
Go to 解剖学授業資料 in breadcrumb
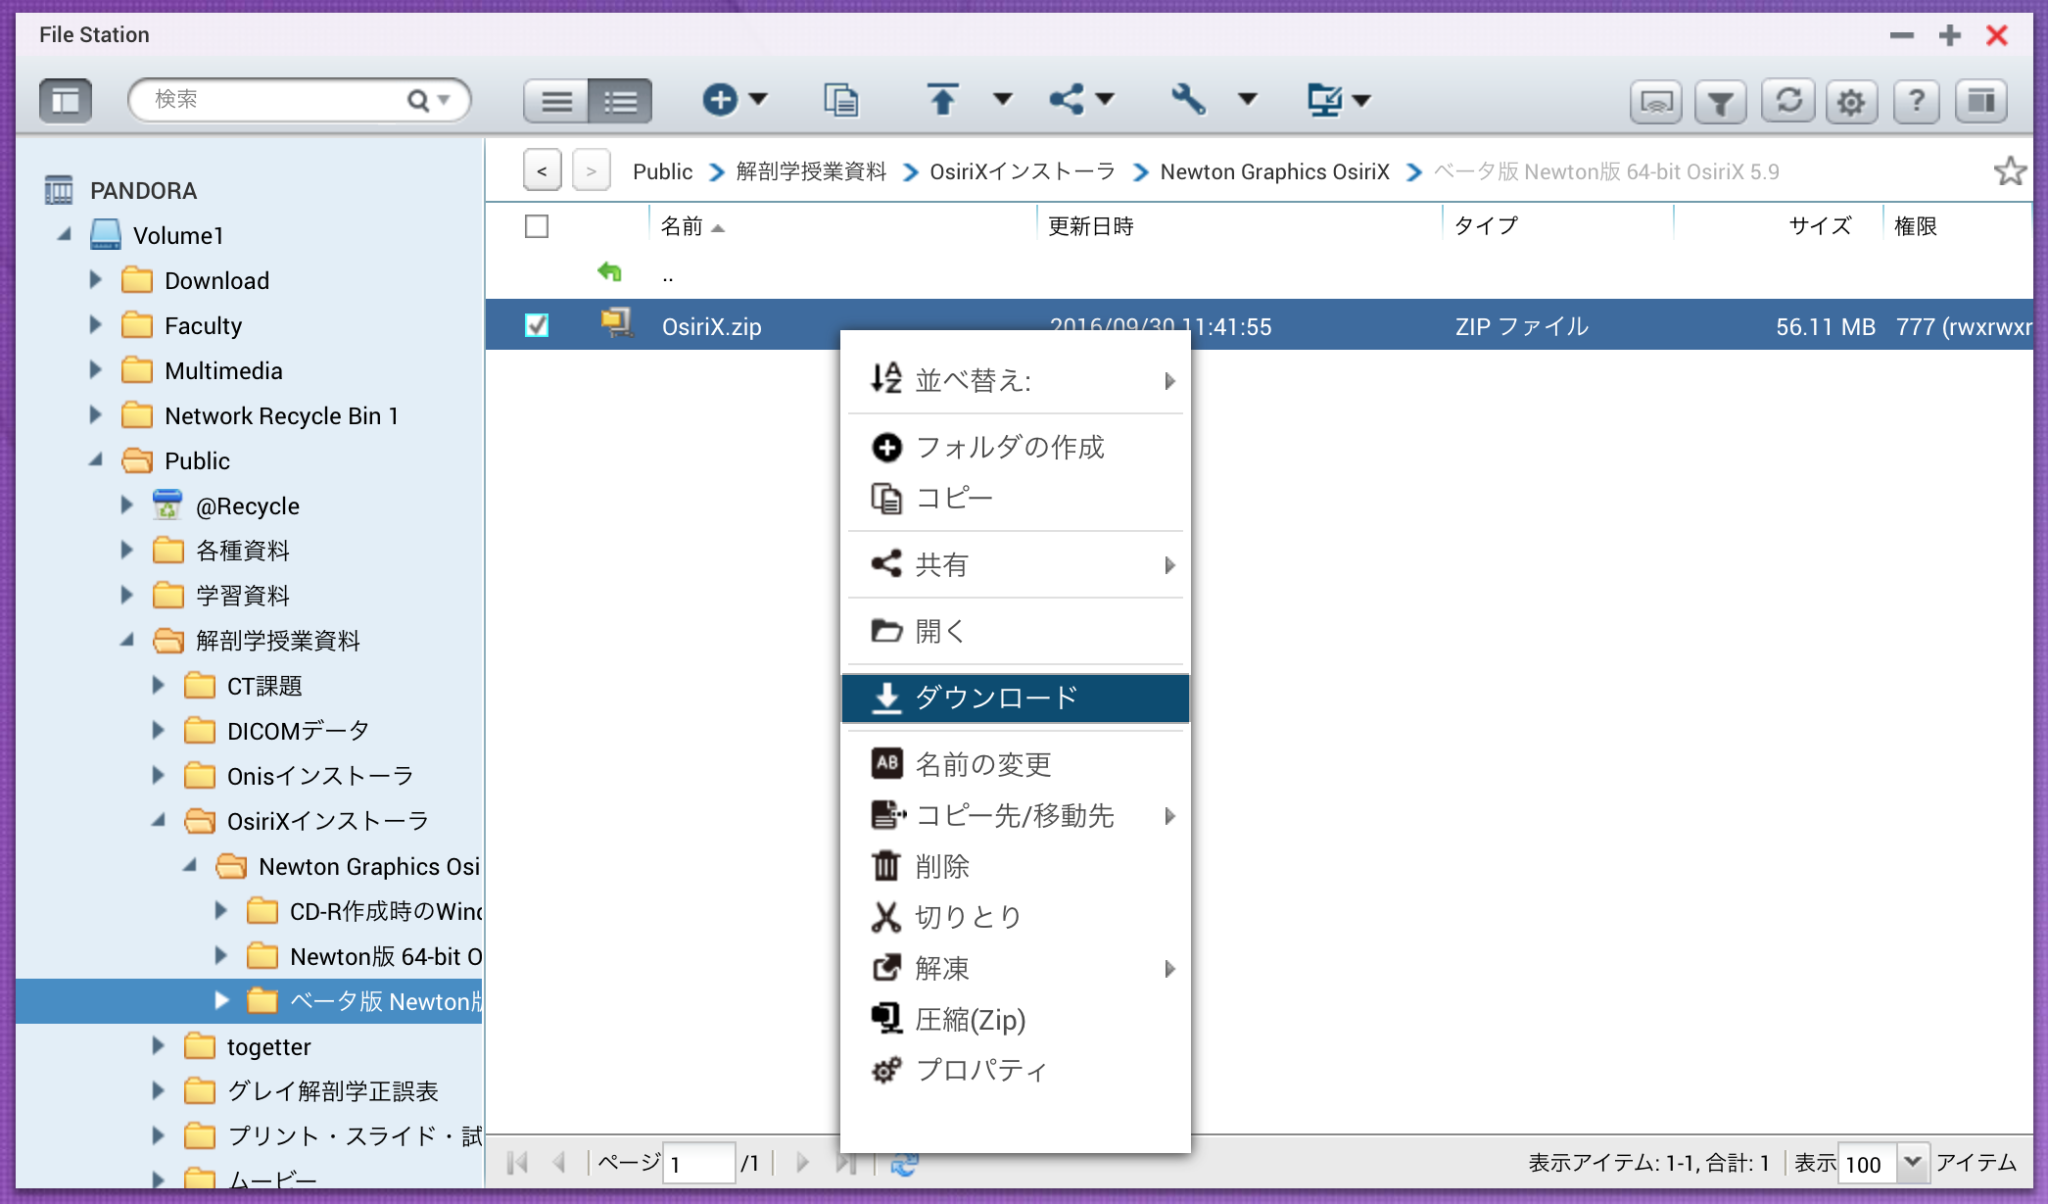(811, 171)
